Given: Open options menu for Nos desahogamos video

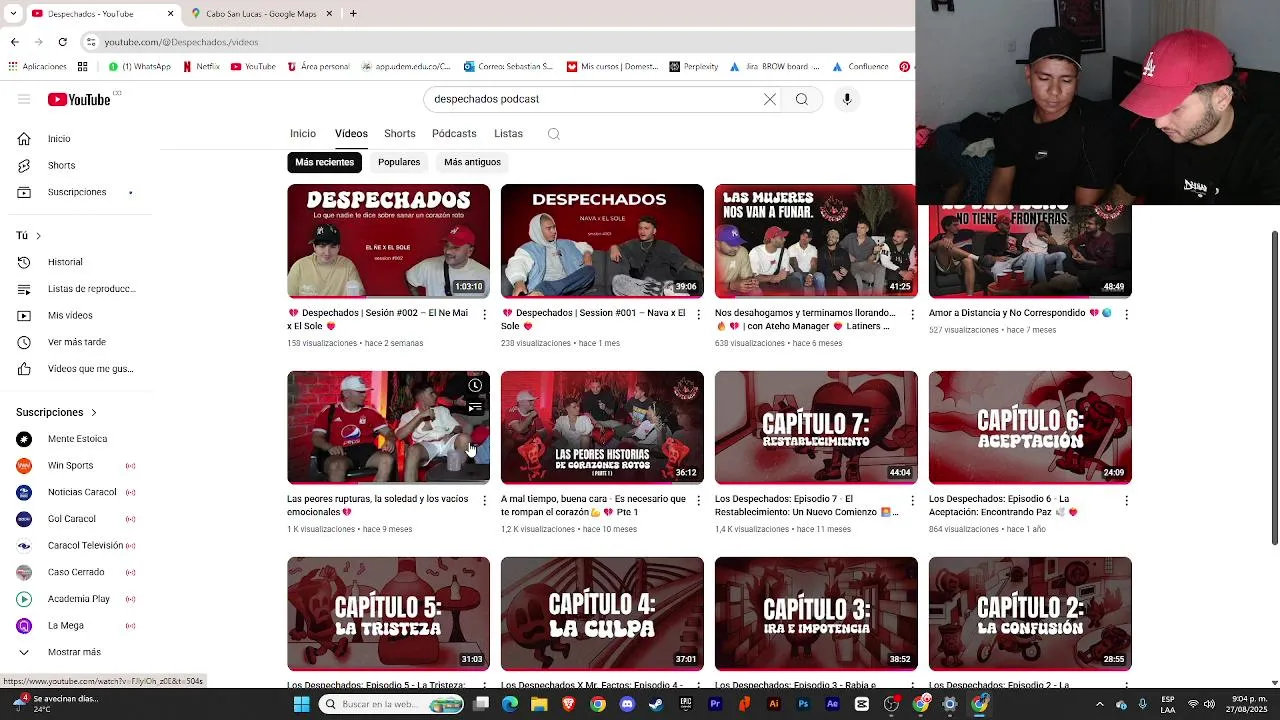Looking at the screenshot, I should (913, 314).
